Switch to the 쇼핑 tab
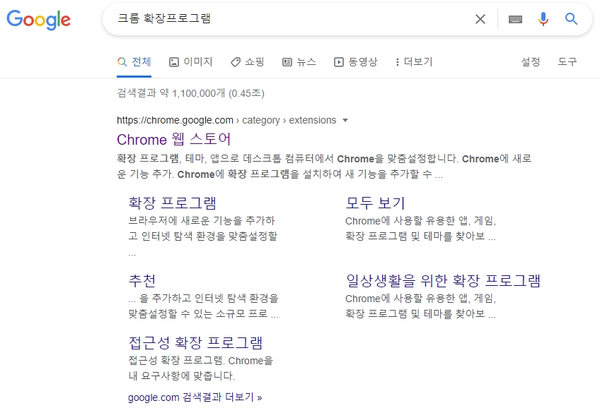Viewport: 600px width, 408px height. click(x=247, y=62)
